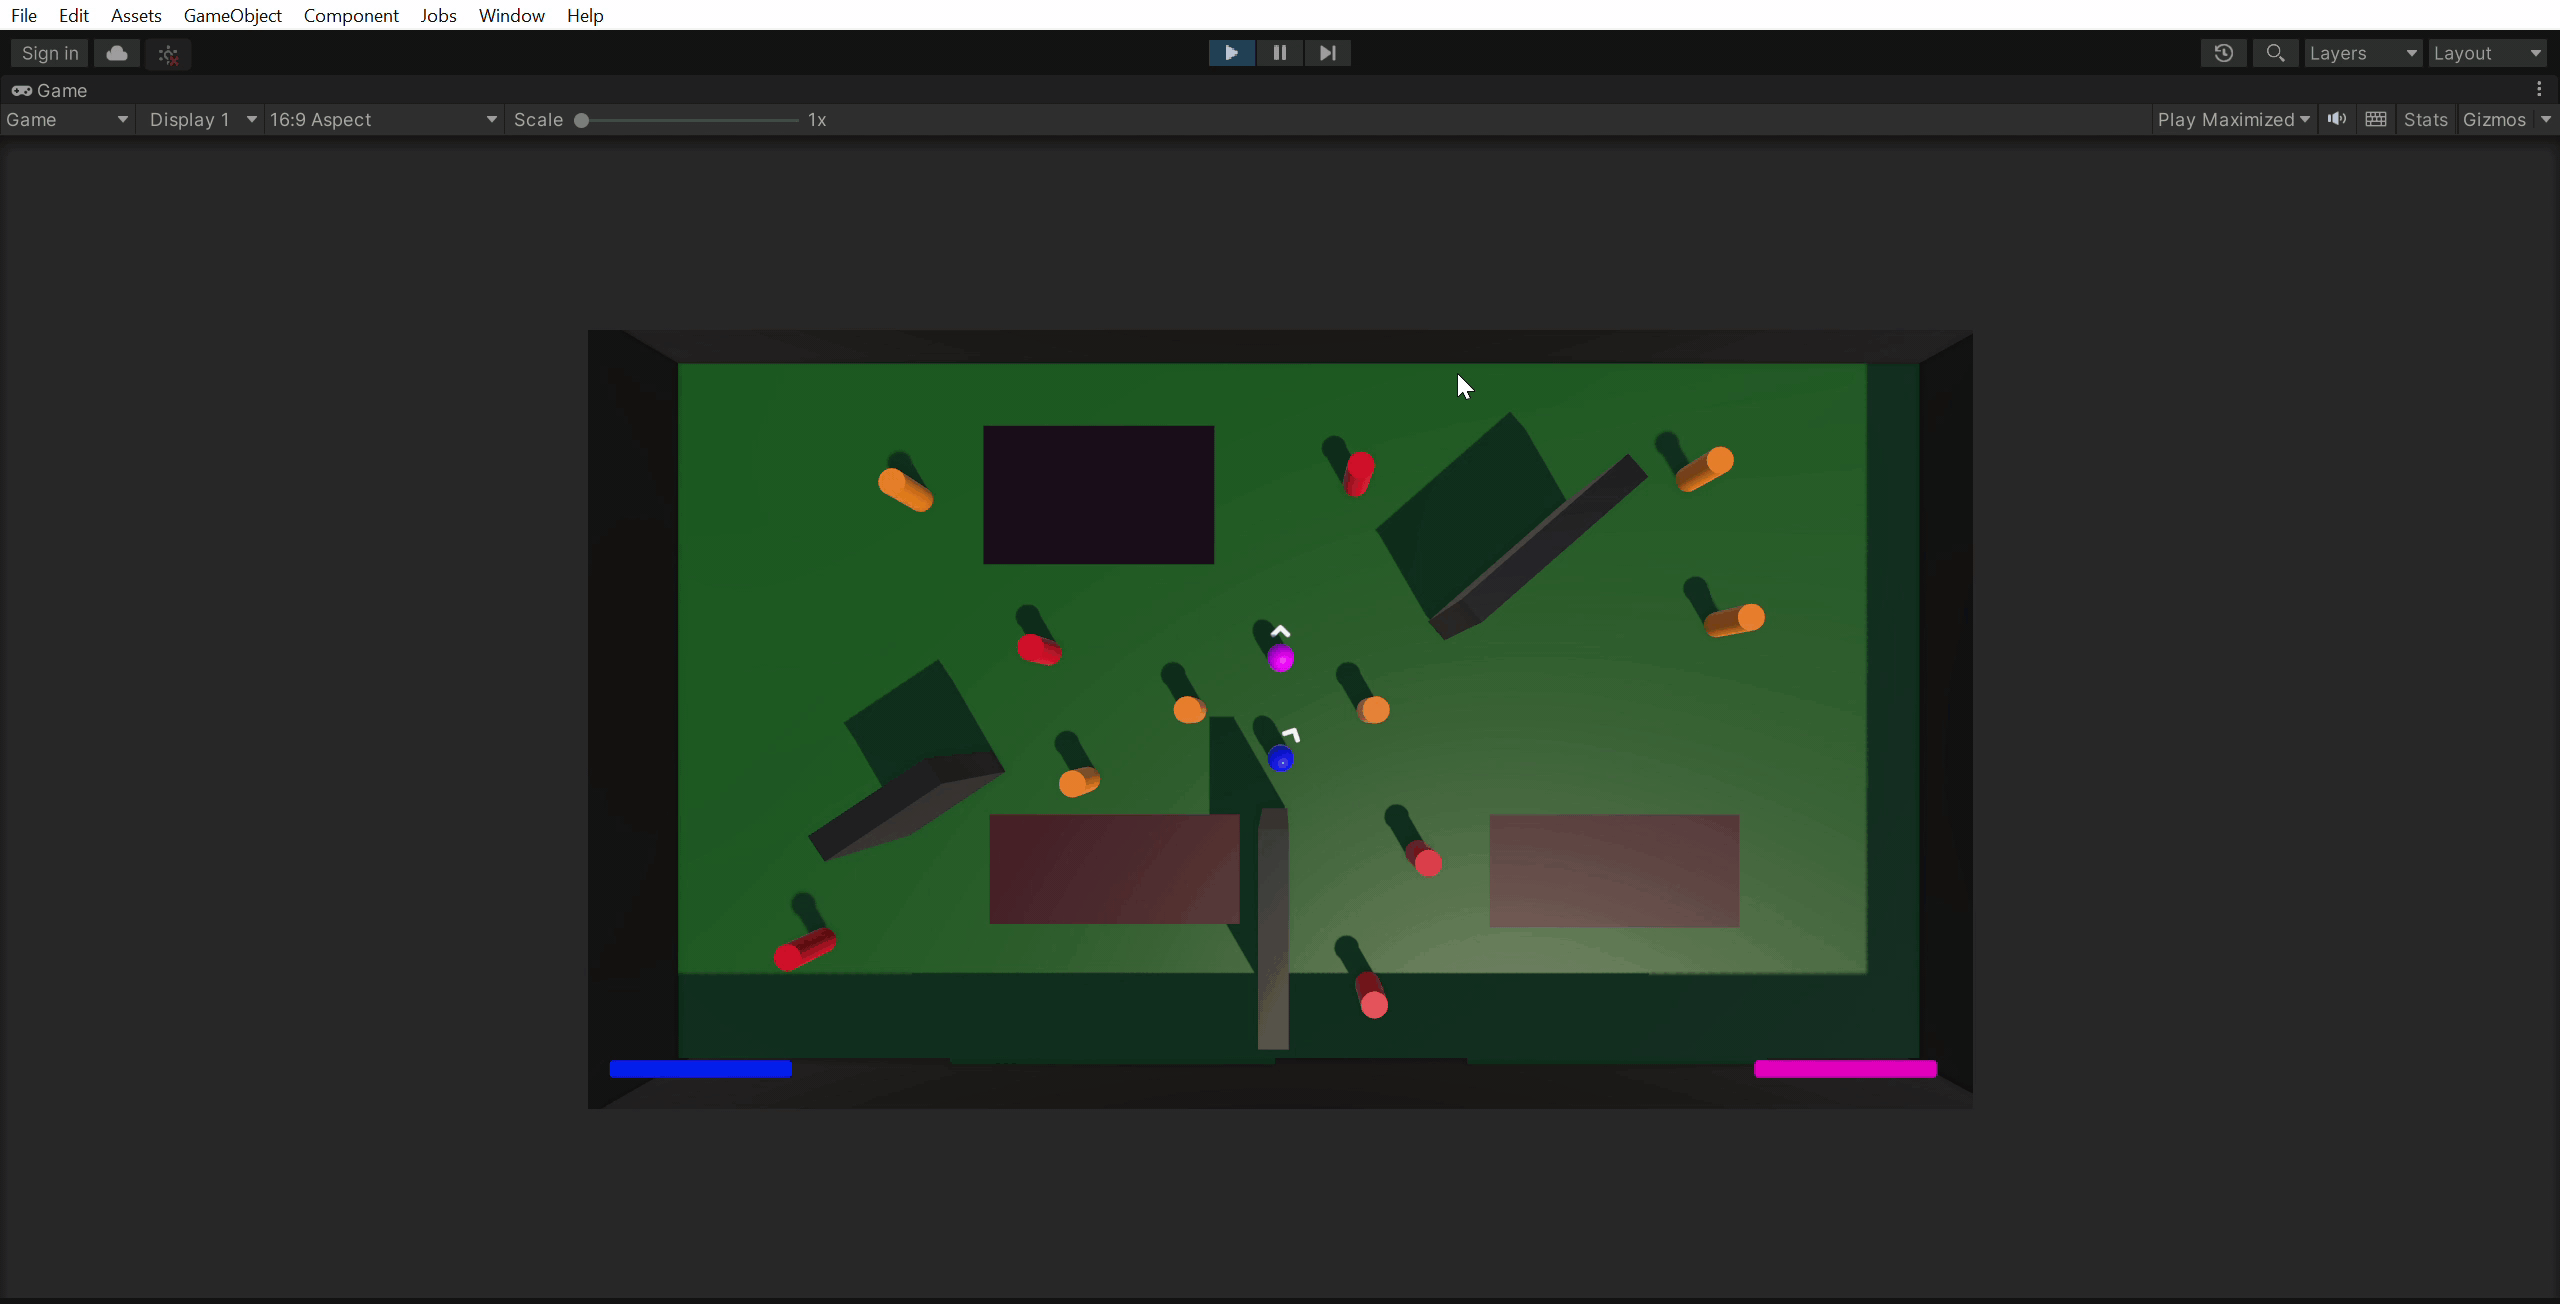Pause the game with Pause button
This screenshot has height=1304, width=2560.
tap(1279, 53)
